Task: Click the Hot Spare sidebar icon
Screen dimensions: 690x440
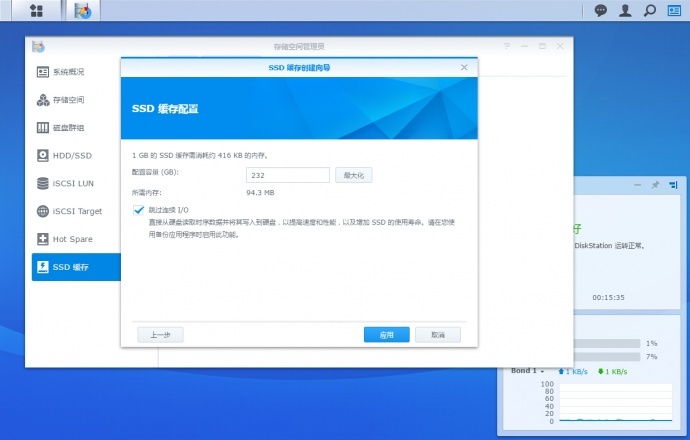Action: pos(43,239)
